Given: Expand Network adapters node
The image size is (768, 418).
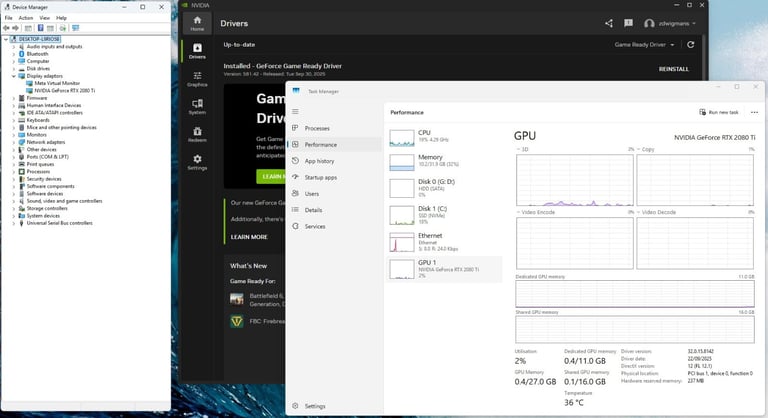Looking at the screenshot, I should pyautogui.click(x=14, y=142).
